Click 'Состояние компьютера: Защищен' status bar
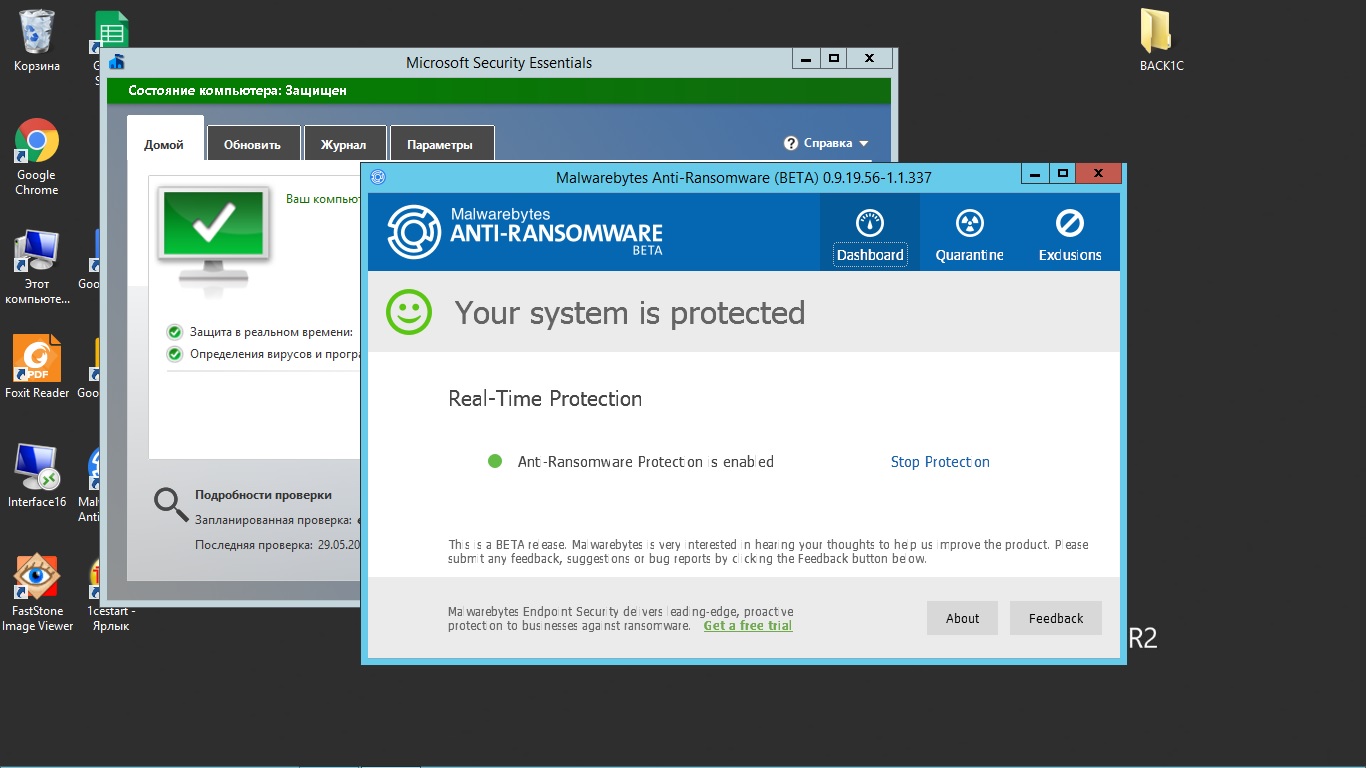The width and height of the screenshot is (1366, 768). [x=500, y=91]
